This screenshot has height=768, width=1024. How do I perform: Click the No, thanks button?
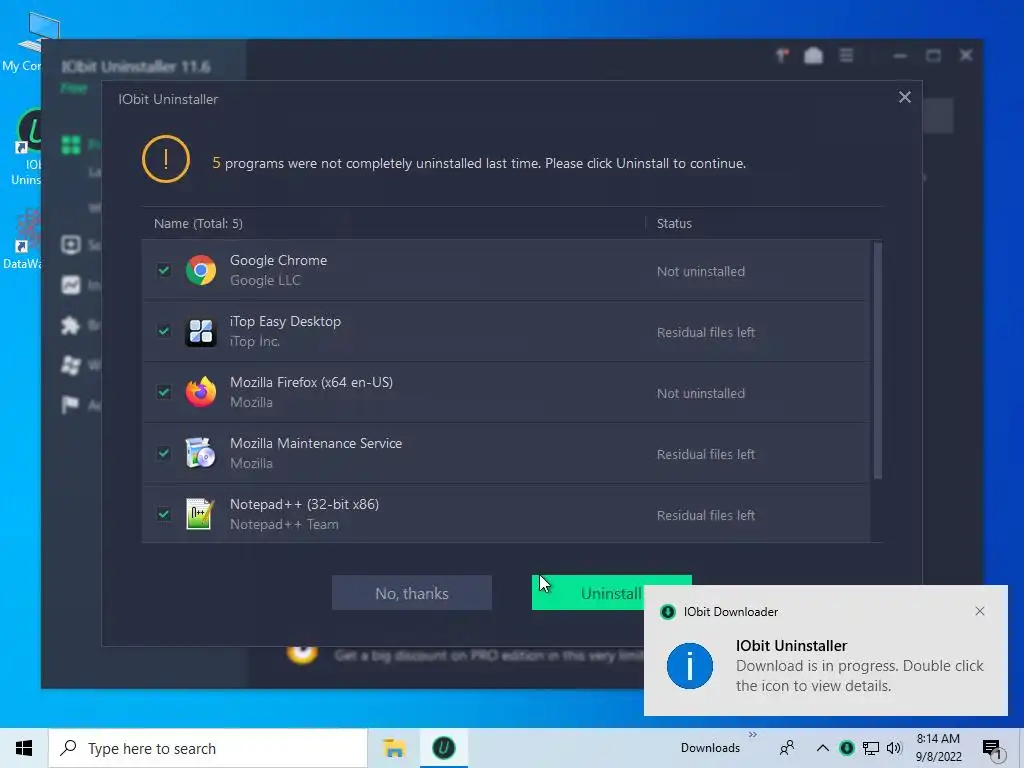[x=411, y=593]
